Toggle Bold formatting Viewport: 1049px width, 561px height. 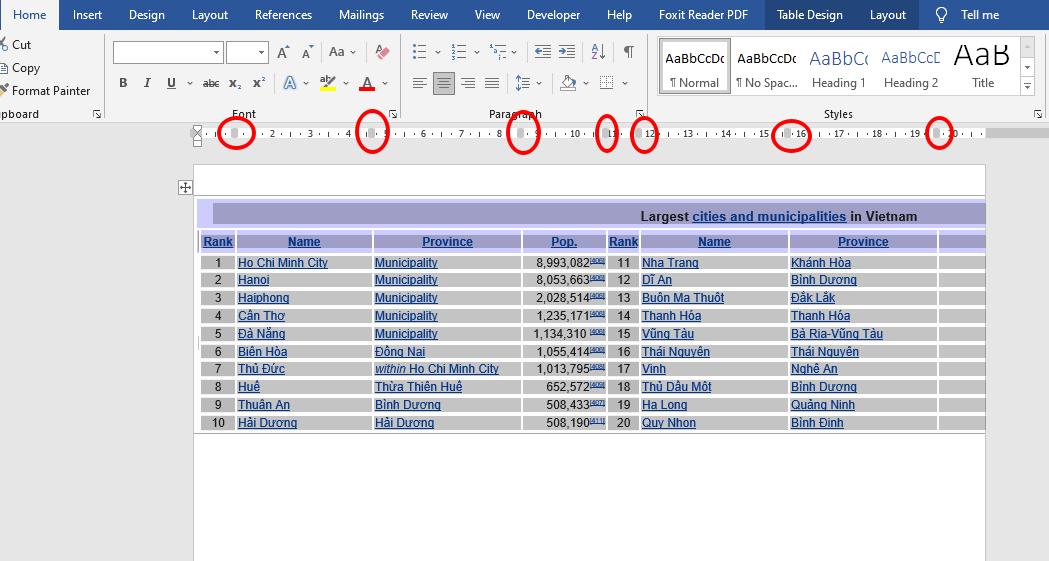(x=123, y=84)
